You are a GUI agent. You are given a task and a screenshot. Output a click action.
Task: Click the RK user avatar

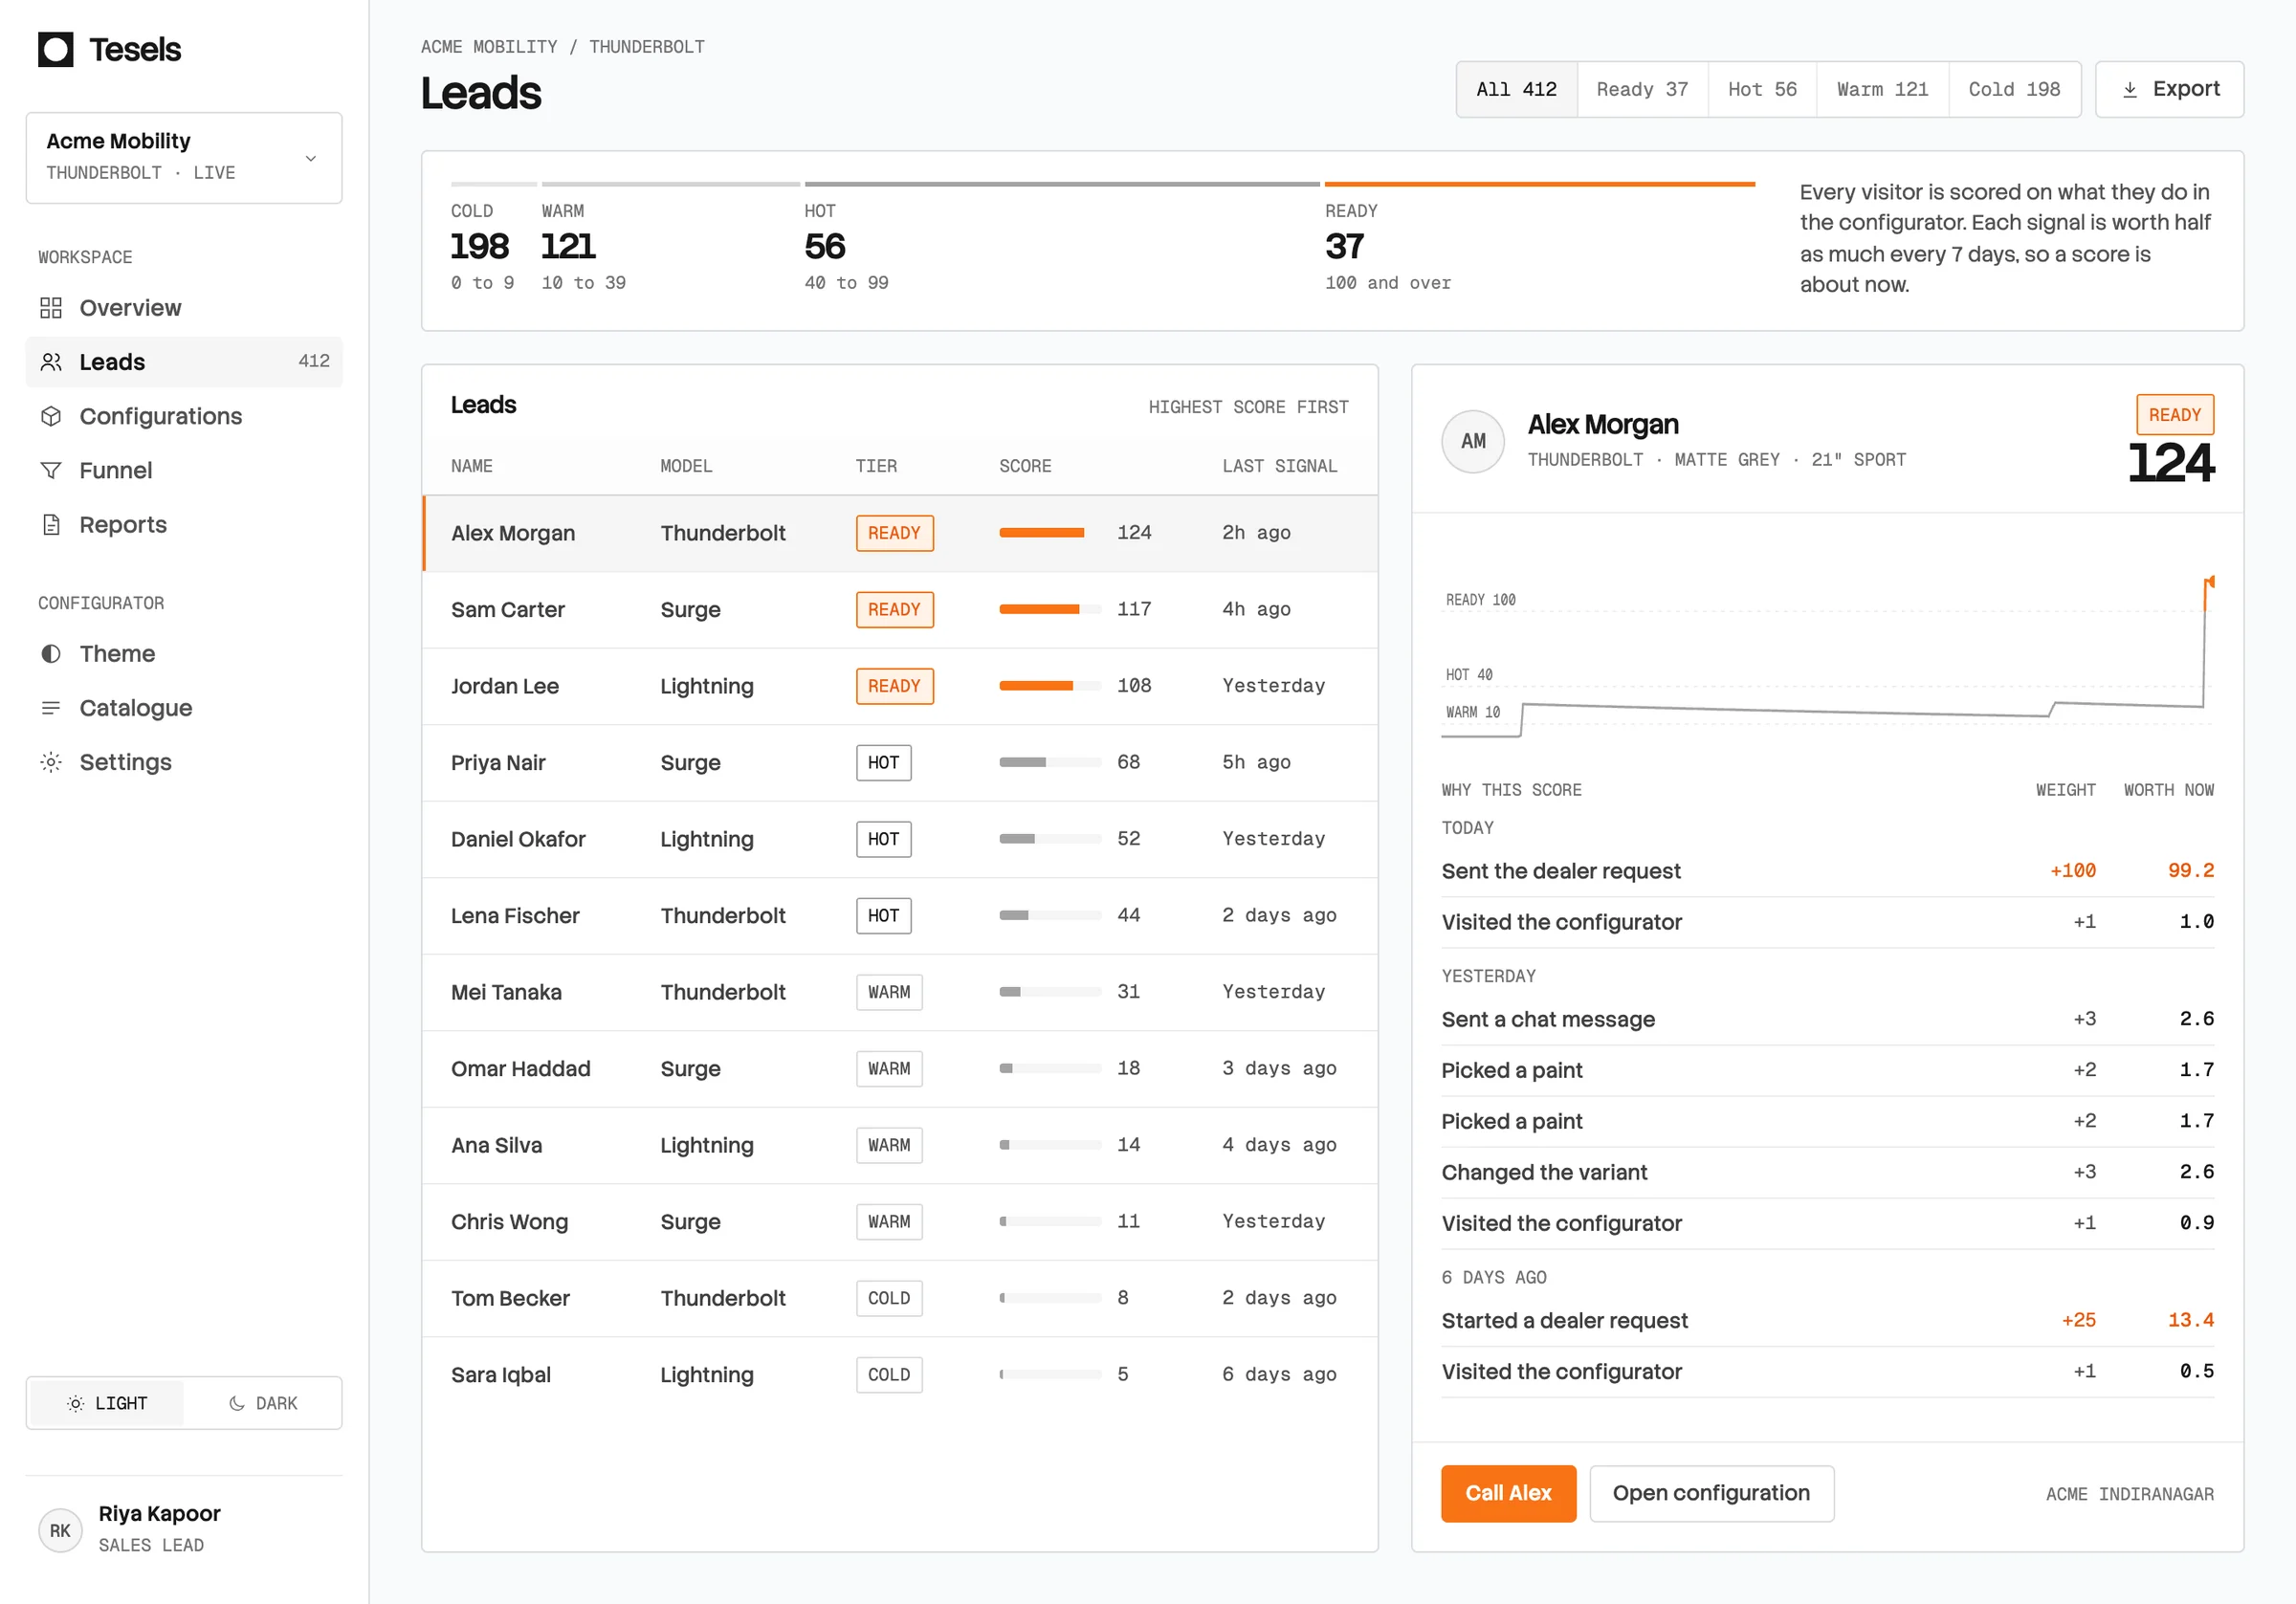click(x=60, y=1530)
